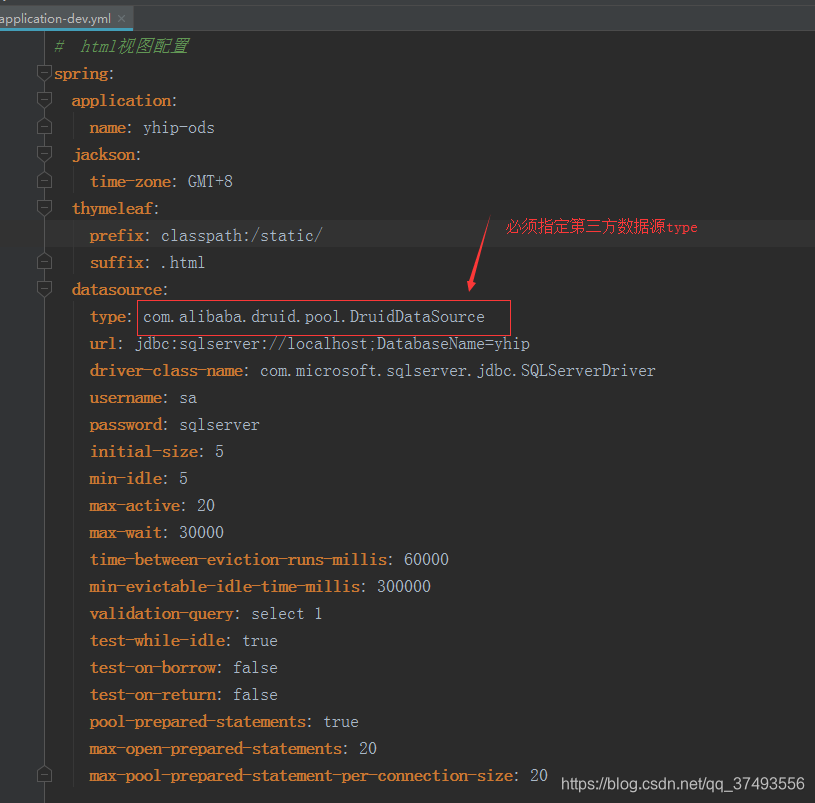
Task: Click the 'max-open-prepared-statements' key
Action: [x=216, y=749]
